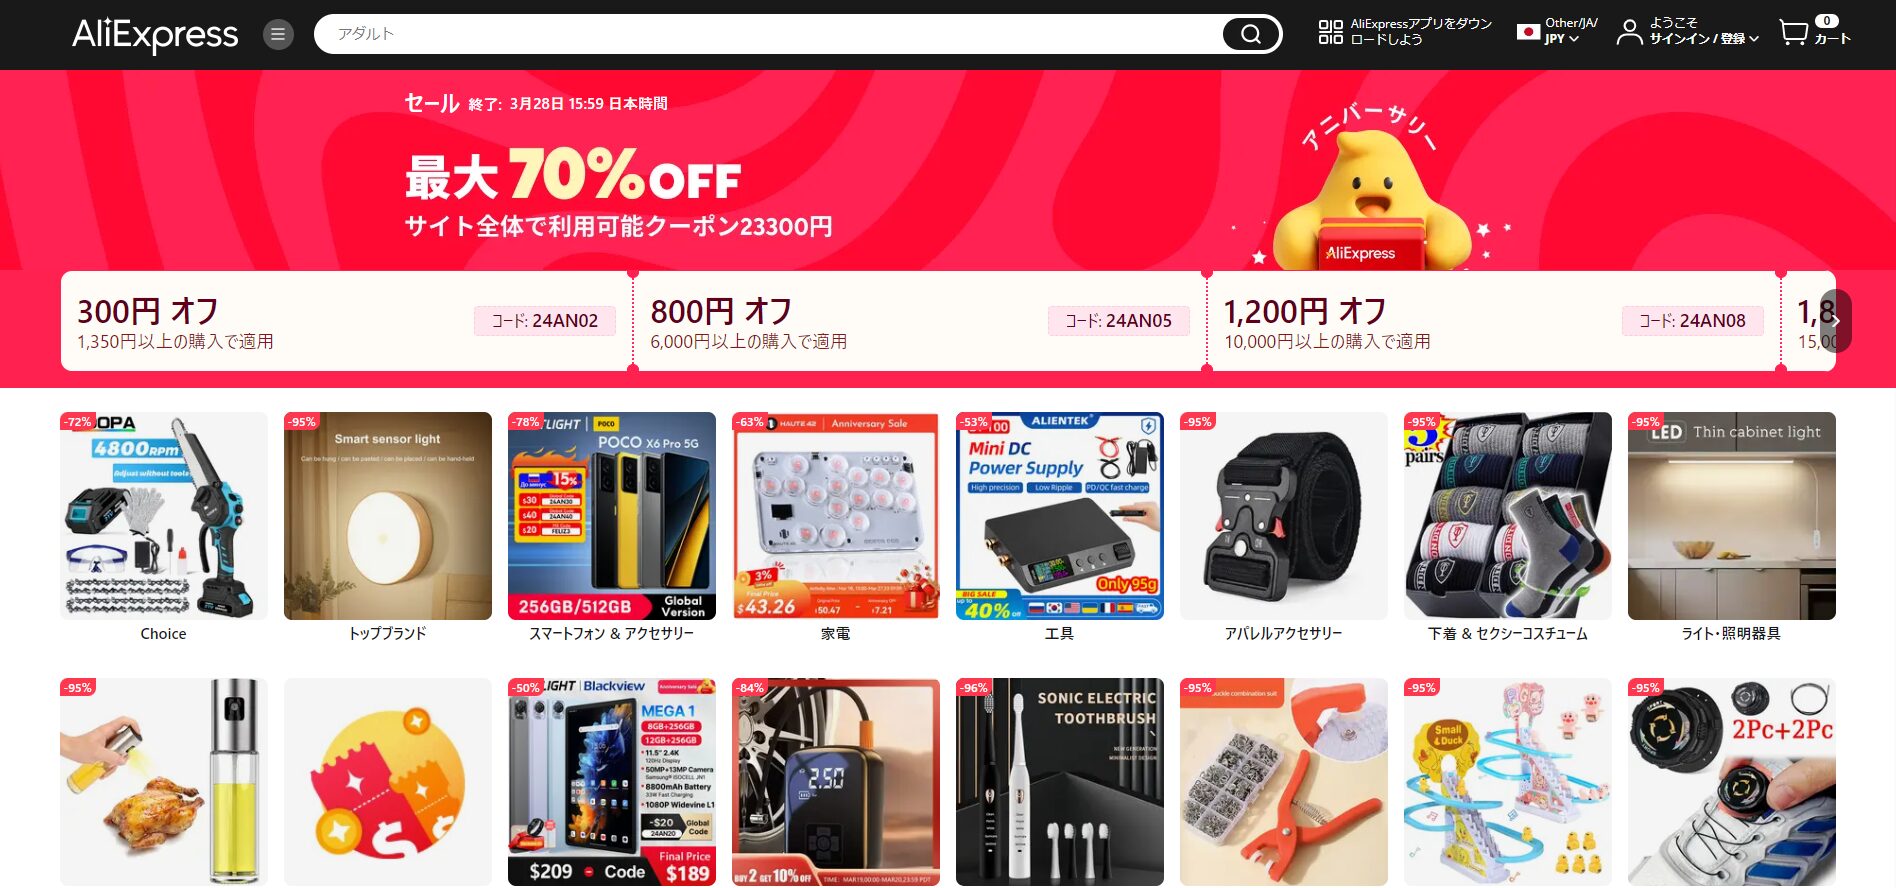The image size is (1896, 888).
Task: Open the shopping cart icon
Action: pos(1794,33)
